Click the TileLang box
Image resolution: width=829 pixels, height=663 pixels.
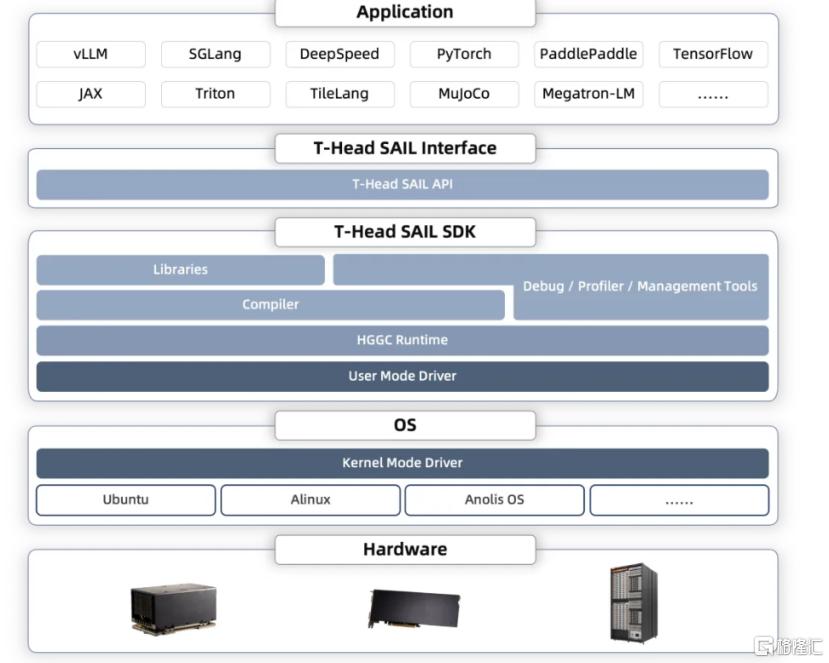[339, 94]
